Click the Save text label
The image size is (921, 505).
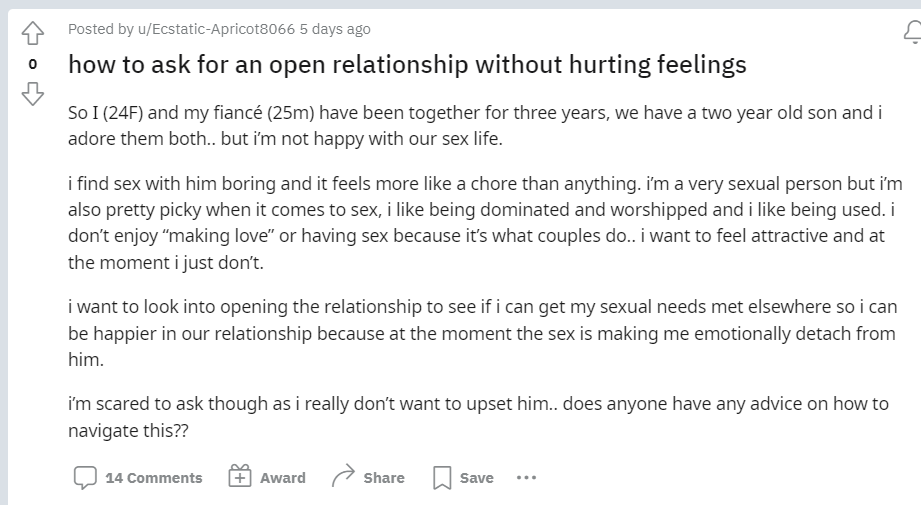coord(476,478)
